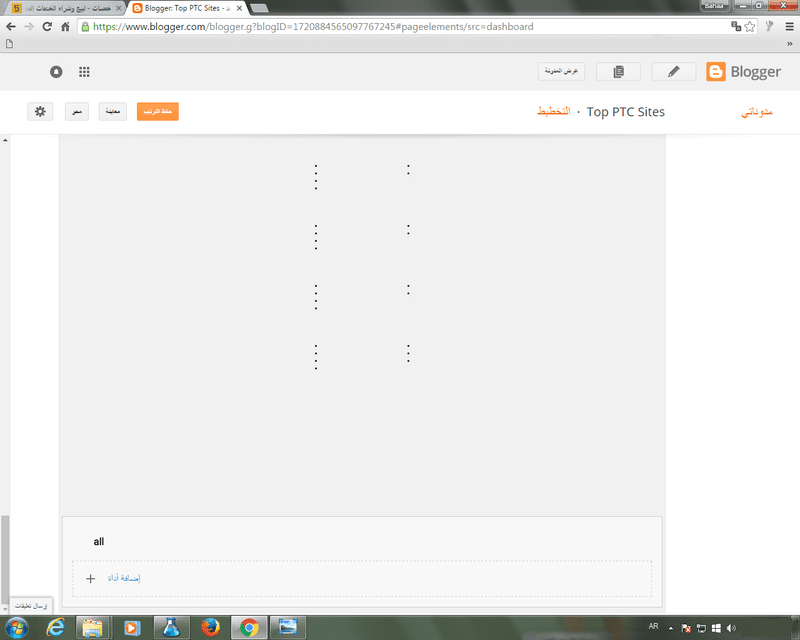The height and width of the screenshot is (640, 800).
Task: Click the page scroll-down arrow
Action: [x=5, y=609]
